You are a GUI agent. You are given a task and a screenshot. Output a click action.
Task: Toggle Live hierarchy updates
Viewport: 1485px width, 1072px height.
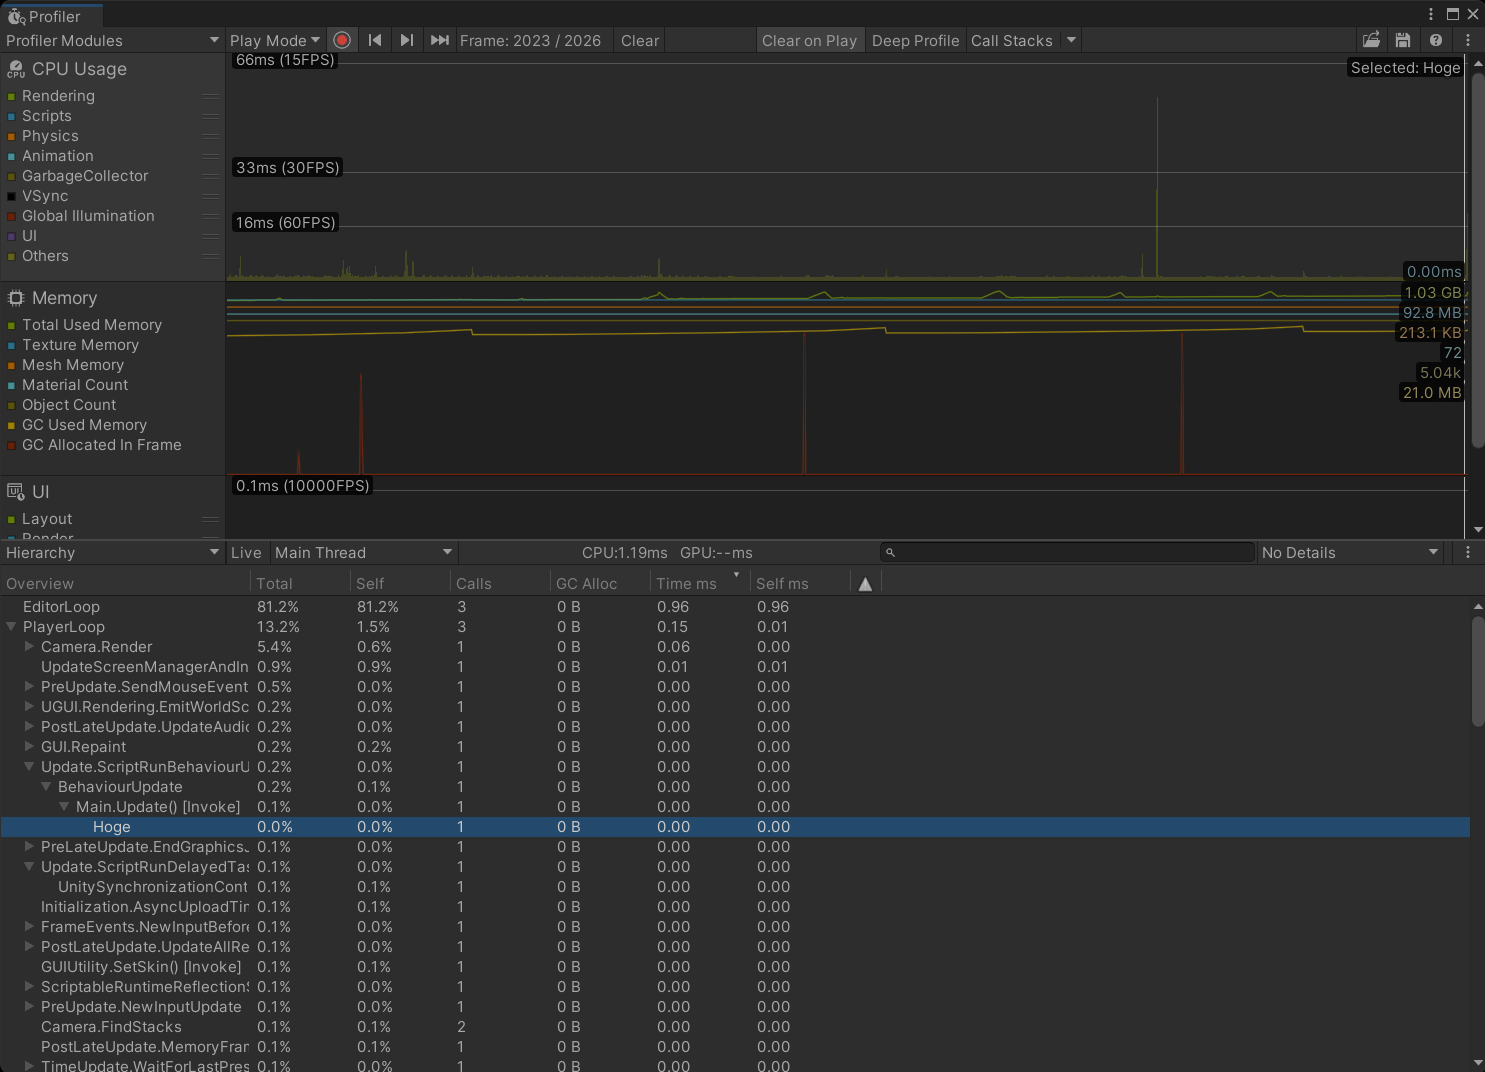246,552
